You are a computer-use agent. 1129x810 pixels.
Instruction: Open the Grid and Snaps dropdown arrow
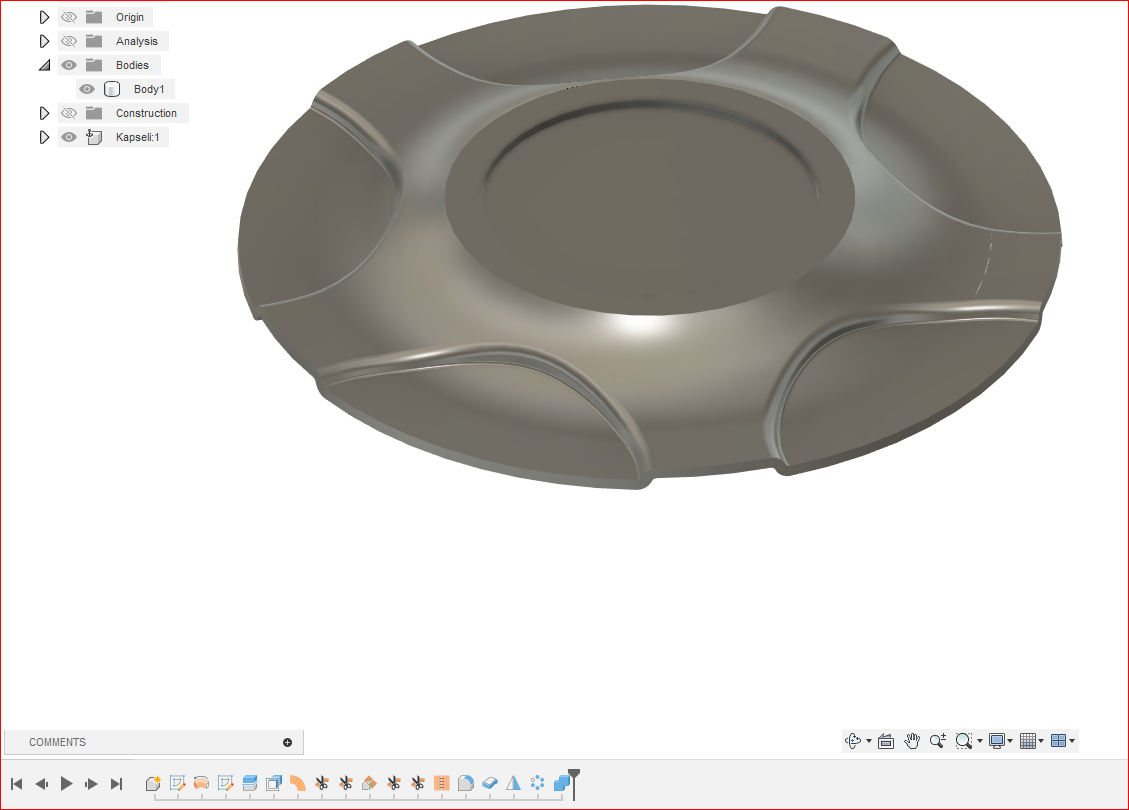1042,740
